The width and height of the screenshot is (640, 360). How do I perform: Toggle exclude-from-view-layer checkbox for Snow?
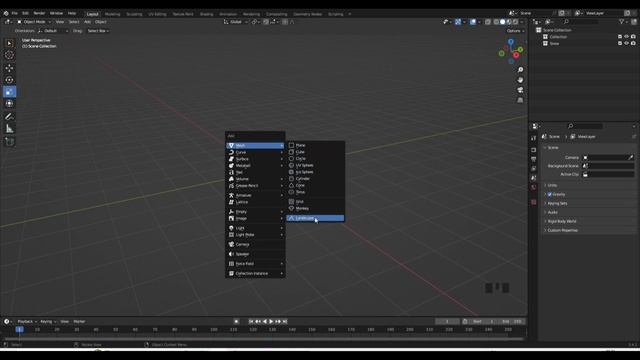tap(620, 43)
